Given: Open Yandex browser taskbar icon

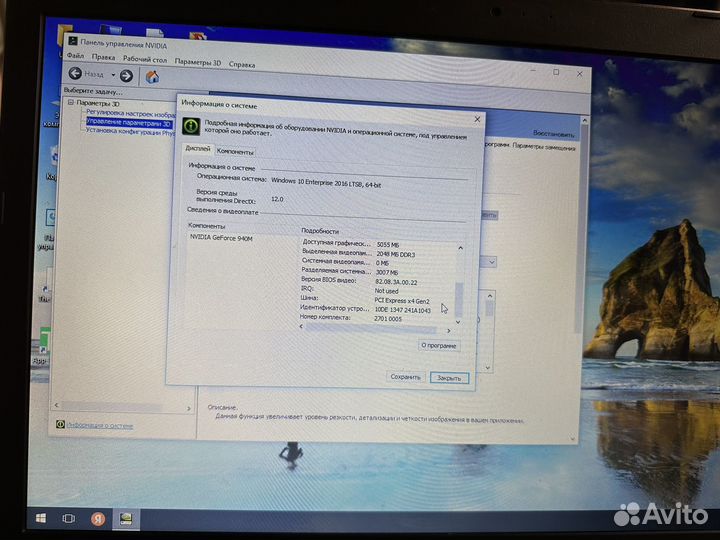Looking at the screenshot, I should click(x=97, y=519).
